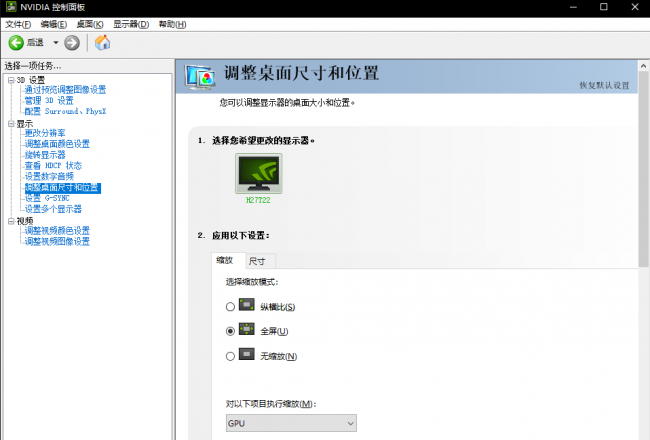The image size is (650, 440).
Task: Collapse the 视频 tree node
Action: tap(11, 221)
